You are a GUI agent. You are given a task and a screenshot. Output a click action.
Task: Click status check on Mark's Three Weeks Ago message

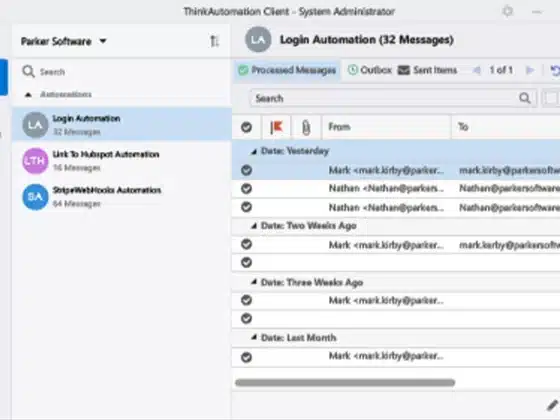(x=246, y=300)
